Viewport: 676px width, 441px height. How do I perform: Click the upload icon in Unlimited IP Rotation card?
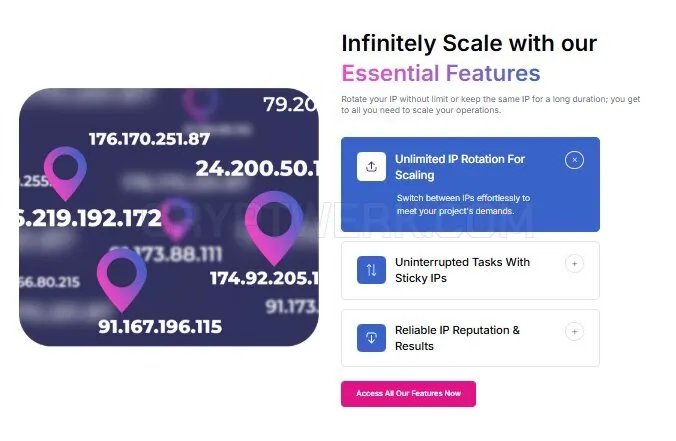(371, 166)
